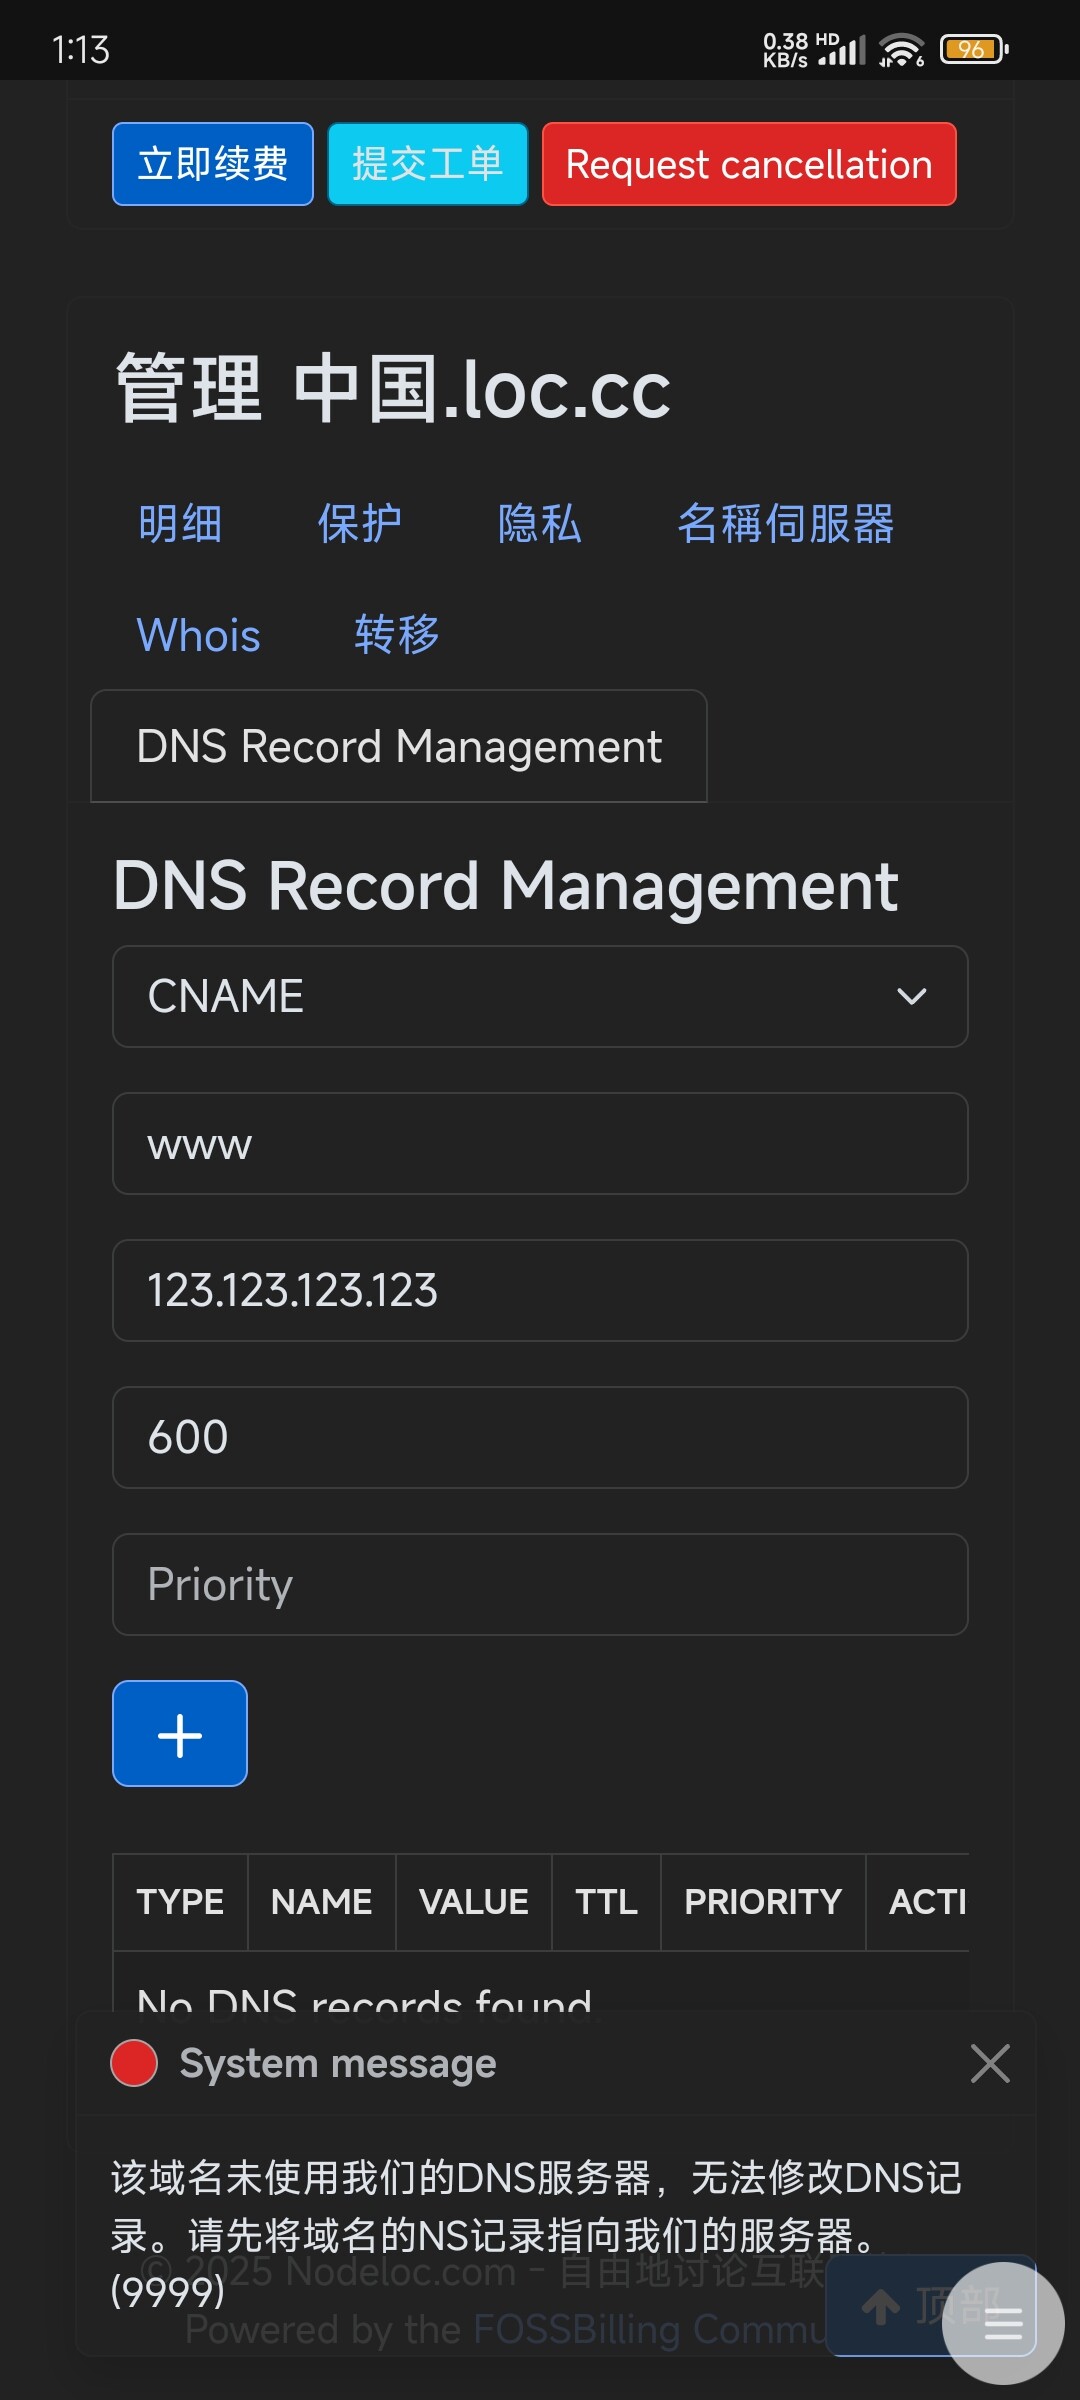Screen dimensions: 1080x2400
Task: Click the plus add-record button
Action: coord(180,1733)
